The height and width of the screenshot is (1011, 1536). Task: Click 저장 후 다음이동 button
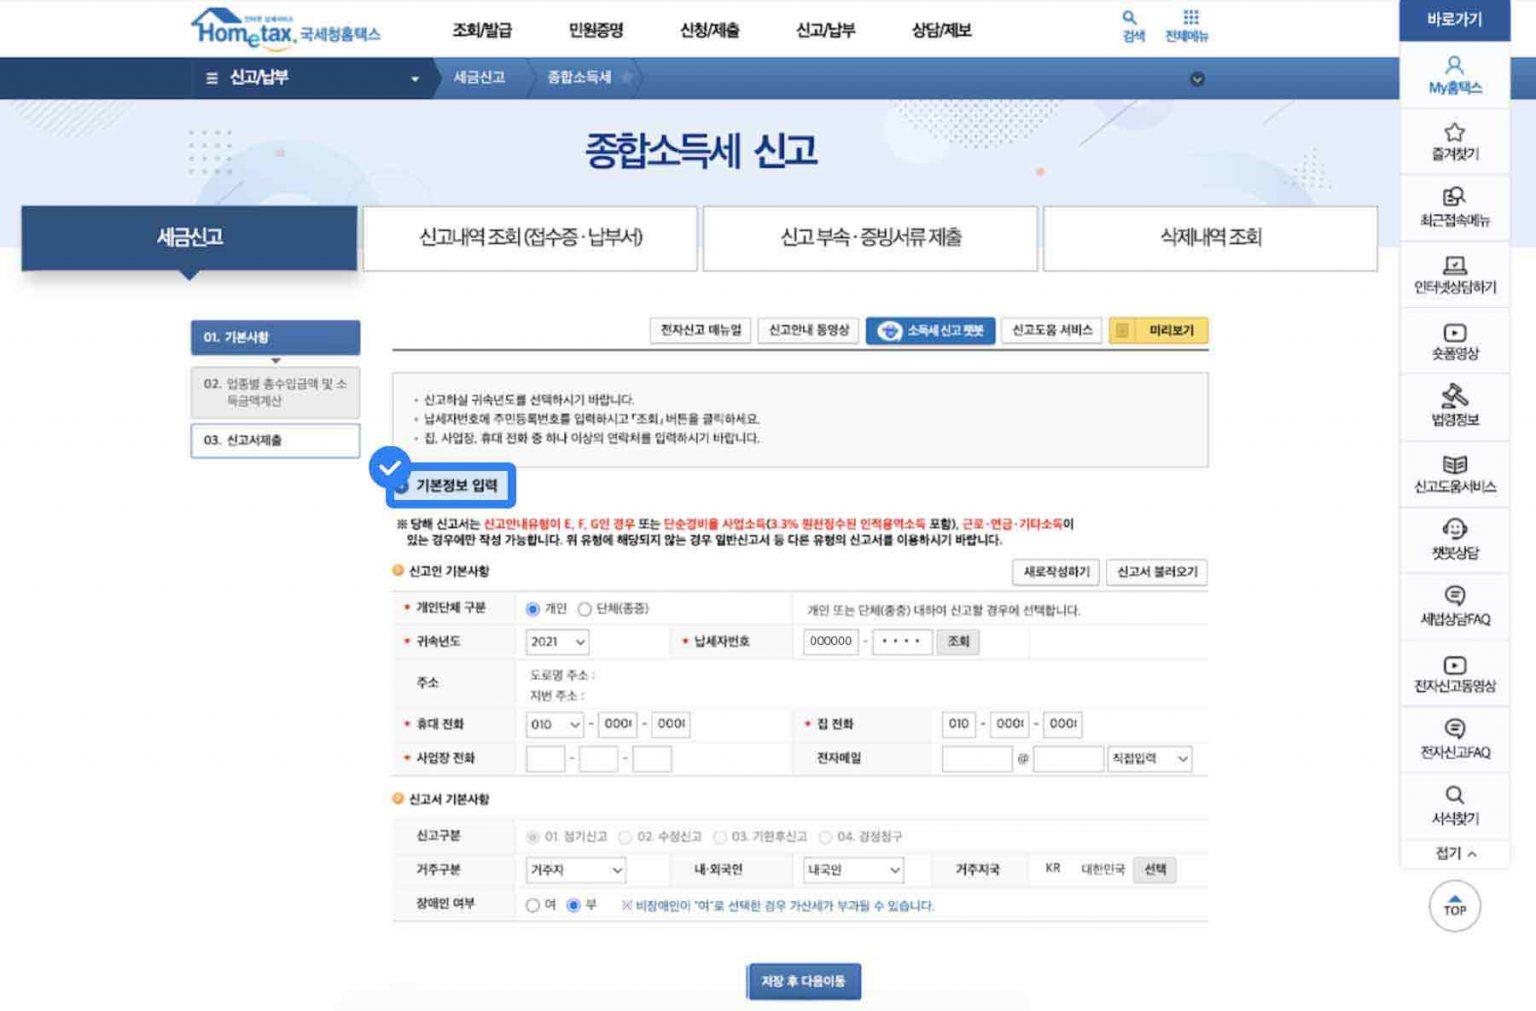803,981
